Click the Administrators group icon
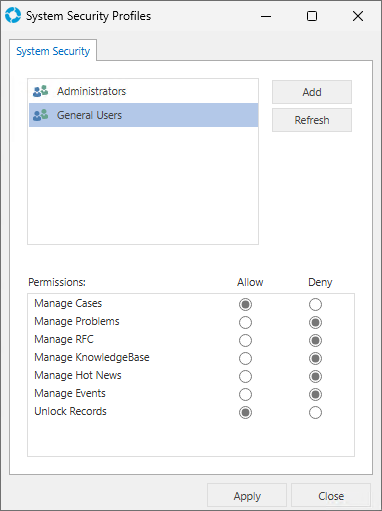382x511 pixels. [x=41, y=91]
